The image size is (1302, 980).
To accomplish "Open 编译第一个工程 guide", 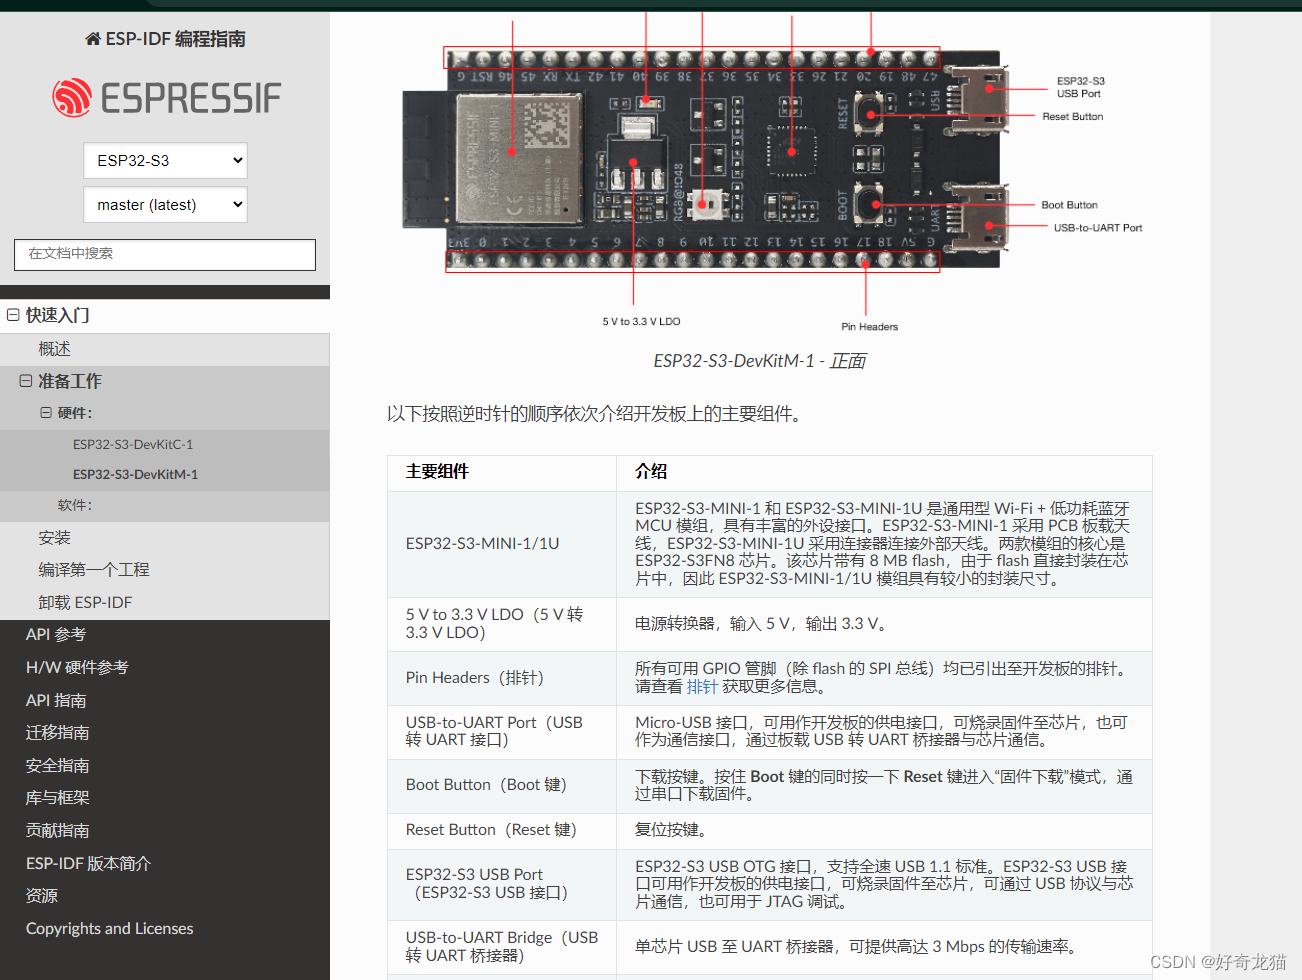I will click(x=92, y=570).
